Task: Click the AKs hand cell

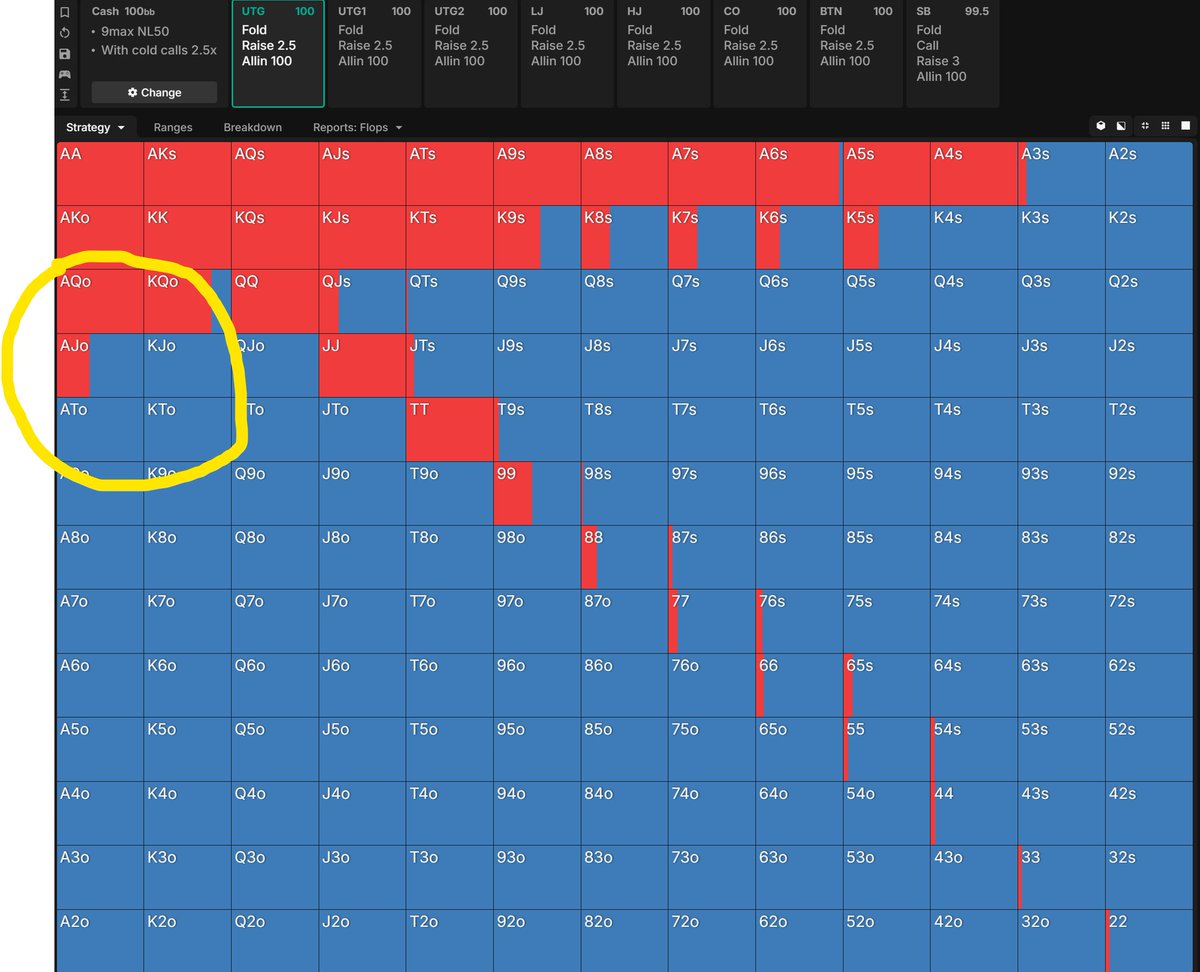Action: (x=188, y=174)
